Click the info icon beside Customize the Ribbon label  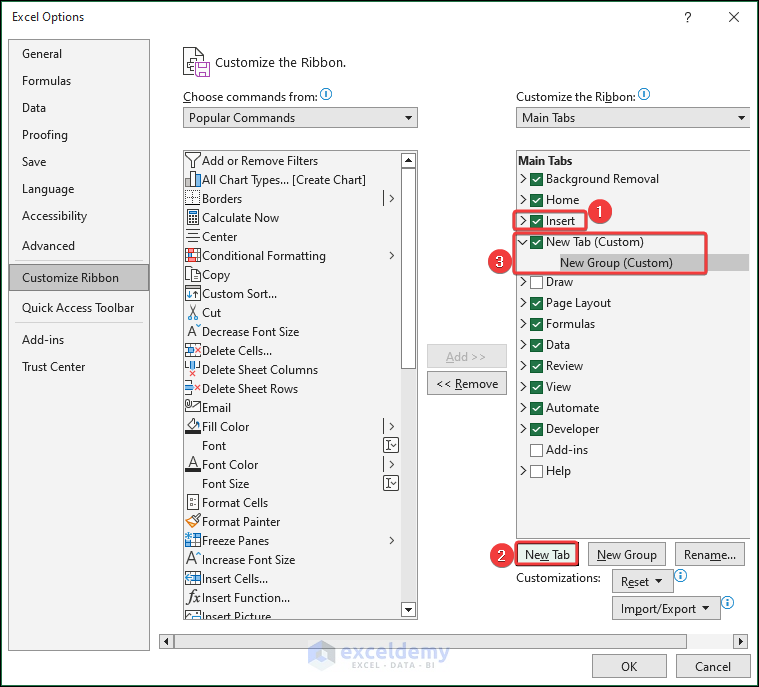[644, 94]
